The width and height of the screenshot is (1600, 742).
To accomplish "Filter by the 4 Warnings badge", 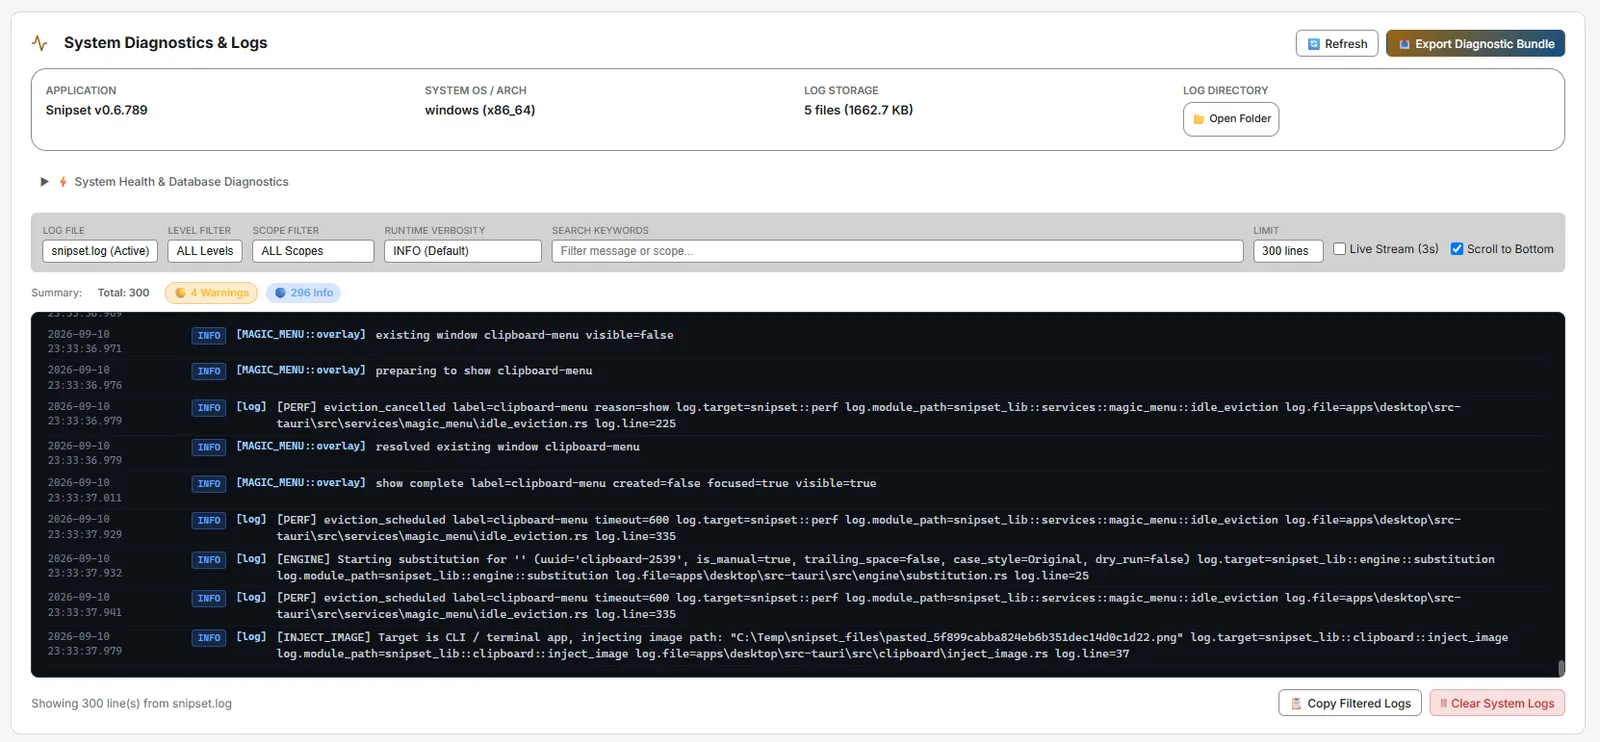I will pyautogui.click(x=211, y=293).
